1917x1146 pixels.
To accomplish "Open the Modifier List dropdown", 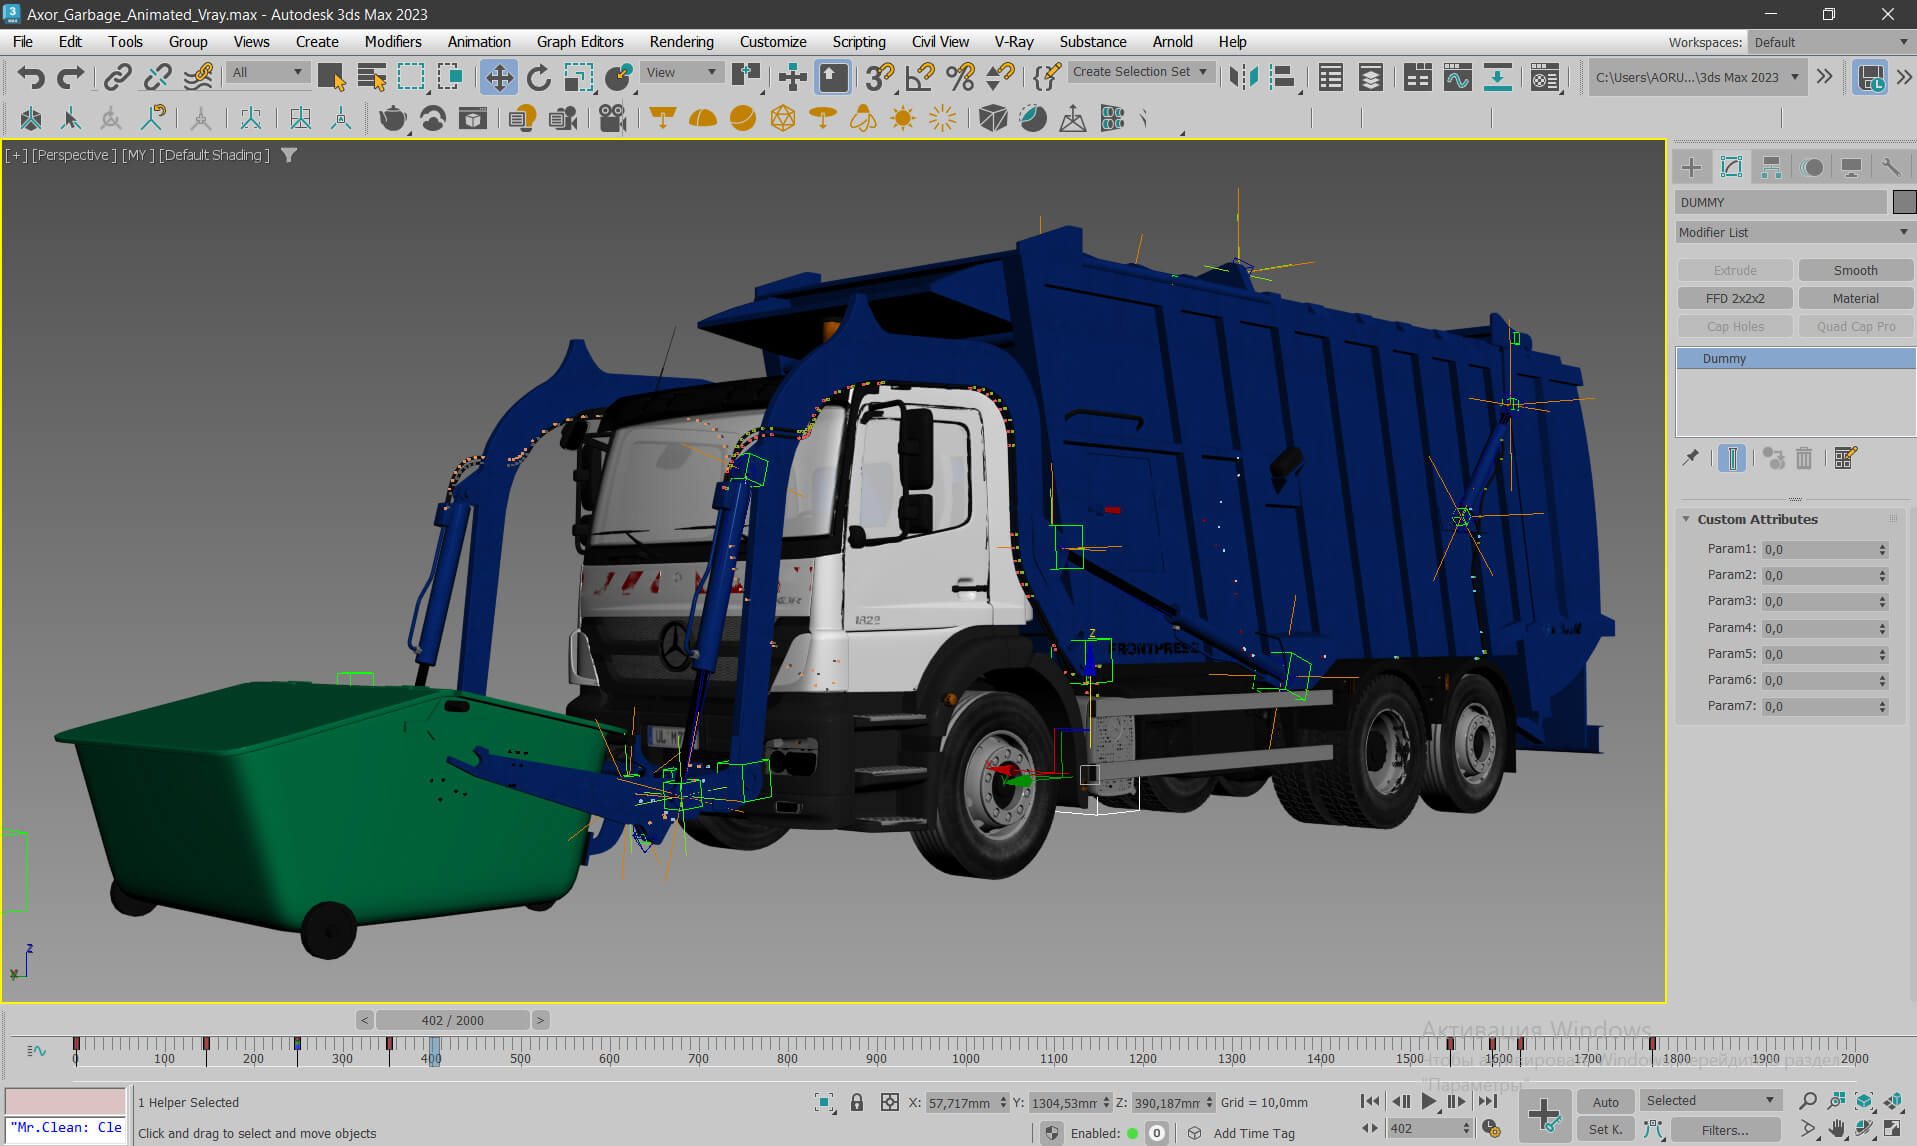I will pyautogui.click(x=1794, y=232).
